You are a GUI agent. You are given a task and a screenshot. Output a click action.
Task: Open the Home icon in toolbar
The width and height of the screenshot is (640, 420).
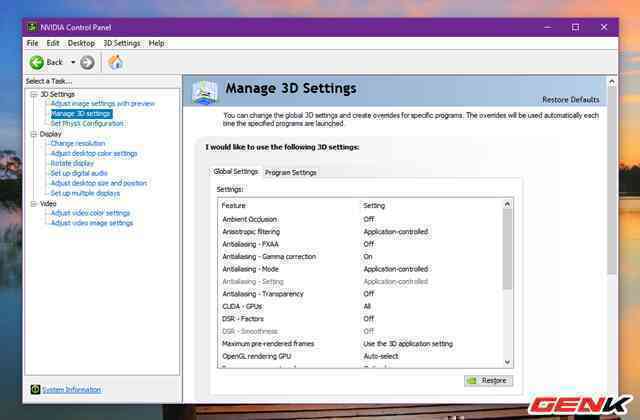click(x=116, y=62)
